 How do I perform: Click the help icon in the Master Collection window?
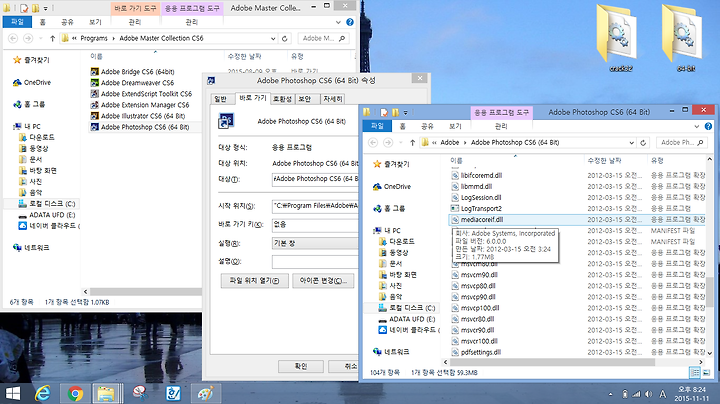(350, 22)
